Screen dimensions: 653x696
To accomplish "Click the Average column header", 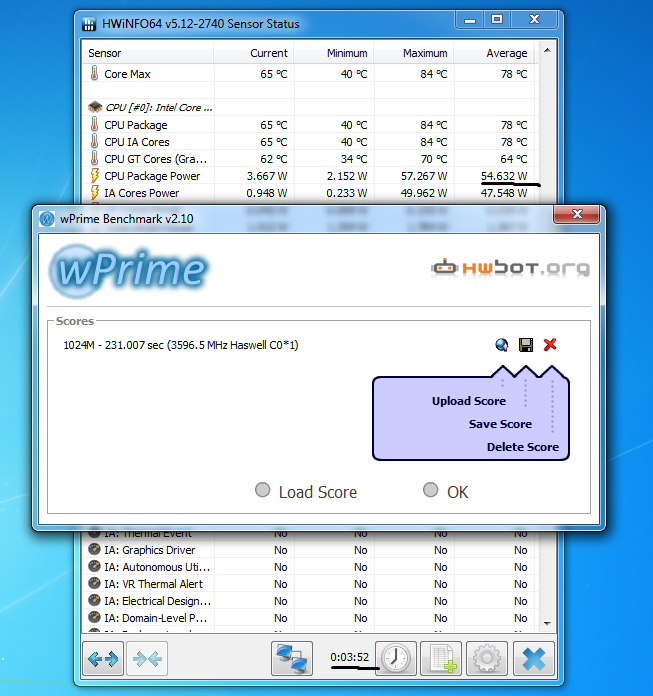I will (493, 53).
